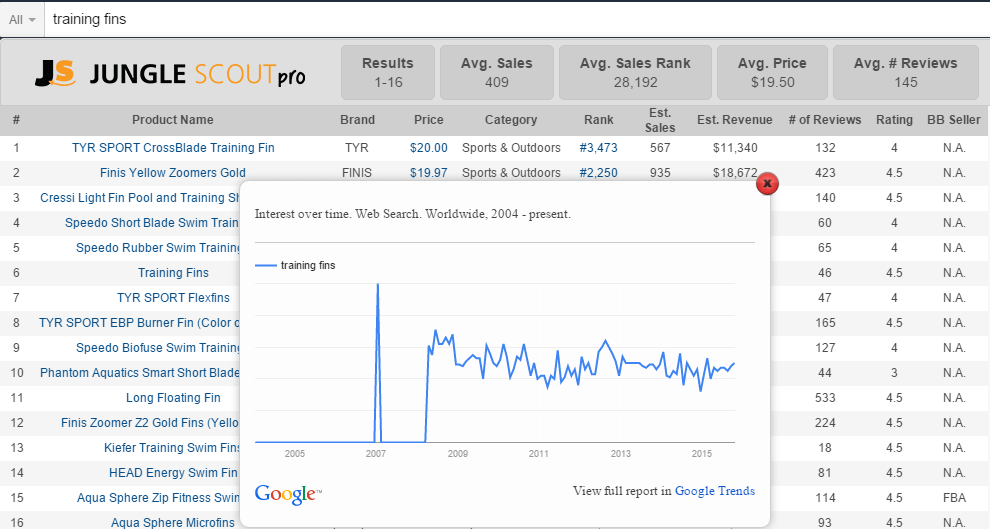Select the rating 3 cell in row 10
Screen dimensions: 990x529
tap(894, 372)
